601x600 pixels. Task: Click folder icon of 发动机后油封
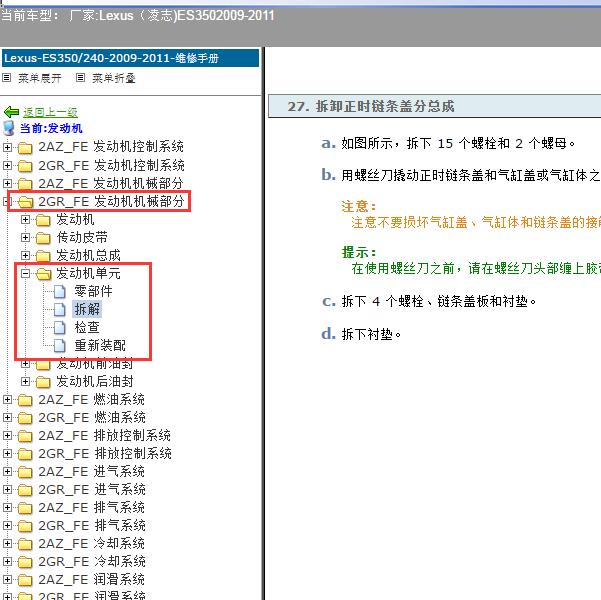(43, 382)
